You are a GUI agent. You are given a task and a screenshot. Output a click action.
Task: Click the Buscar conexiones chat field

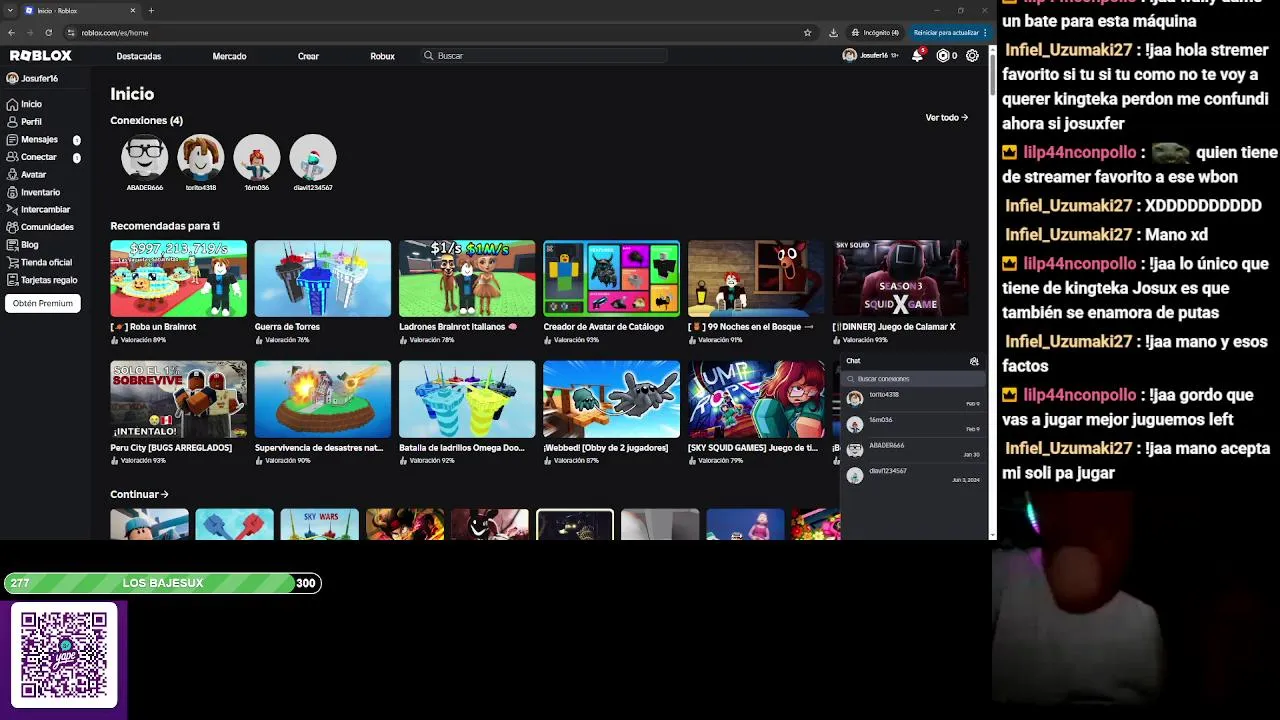pos(913,379)
